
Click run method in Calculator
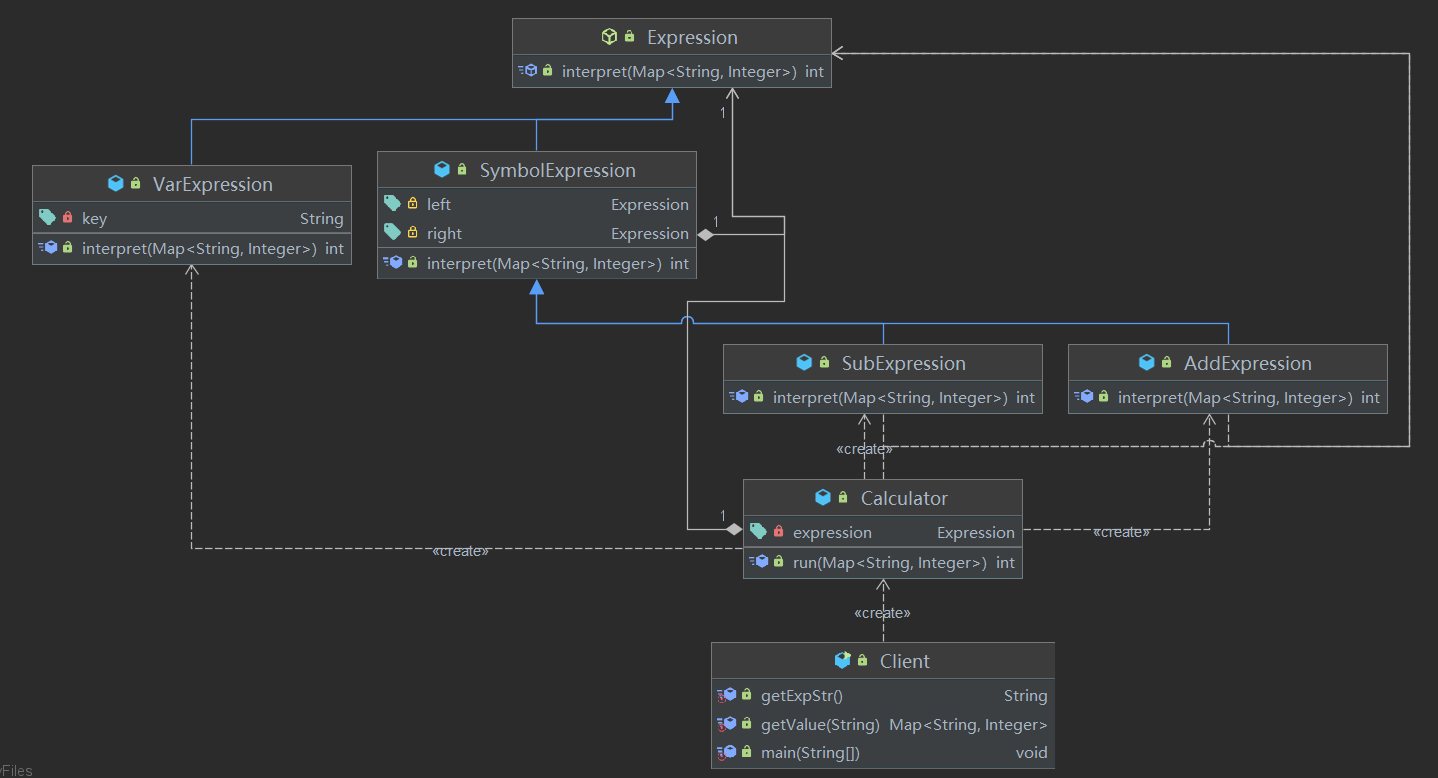882,562
